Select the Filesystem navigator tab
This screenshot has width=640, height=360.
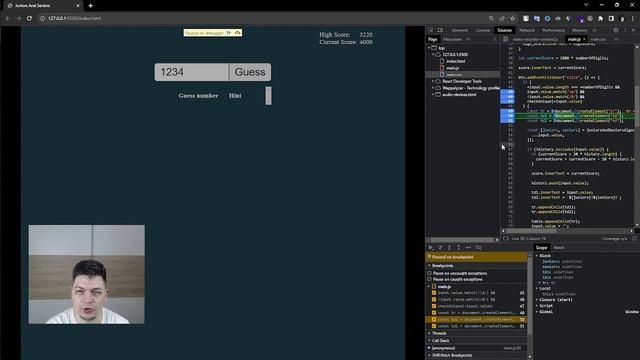[452, 39]
